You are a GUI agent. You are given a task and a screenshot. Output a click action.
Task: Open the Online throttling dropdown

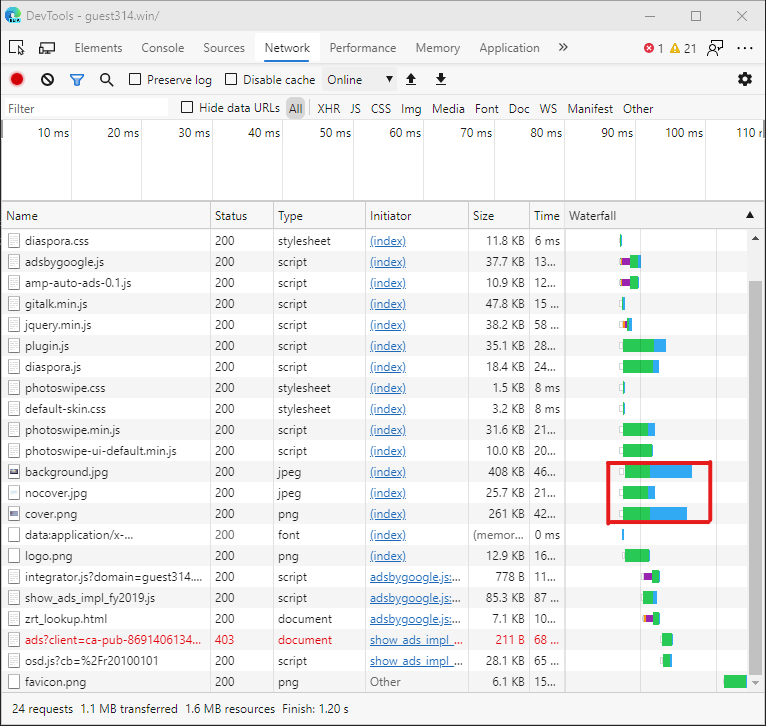(360, 80)
